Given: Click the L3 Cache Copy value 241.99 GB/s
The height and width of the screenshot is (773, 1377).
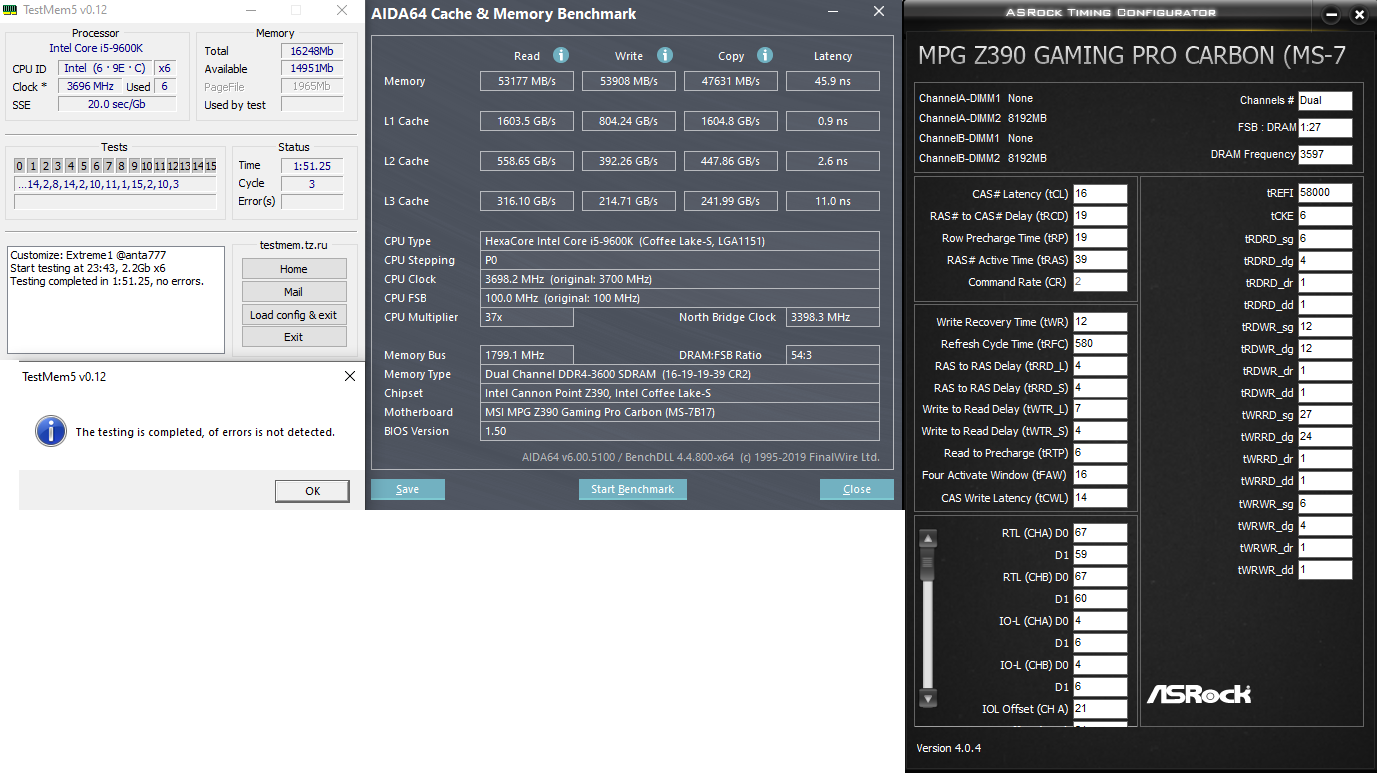Looking at the screenshot, I should 731,201.
